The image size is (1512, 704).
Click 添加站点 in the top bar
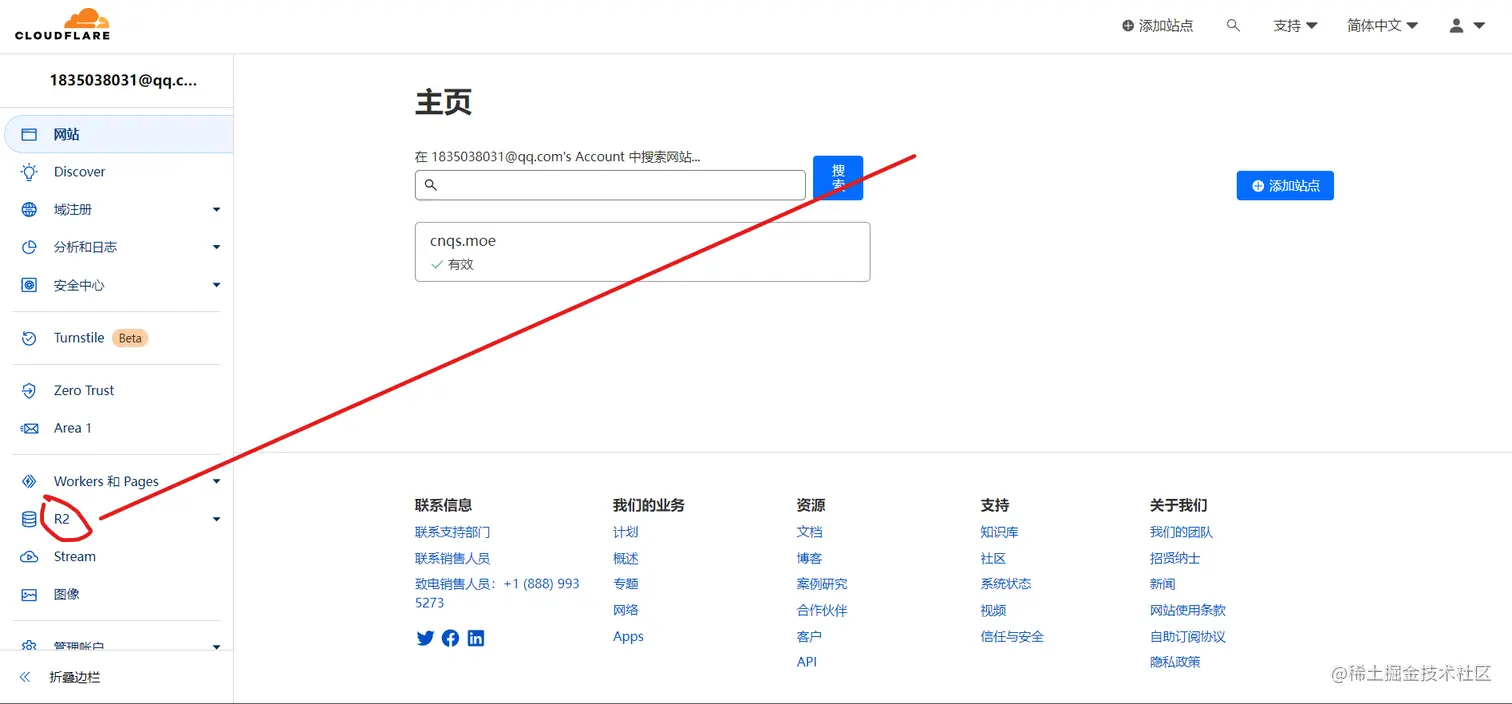[x=1157, y=26]
